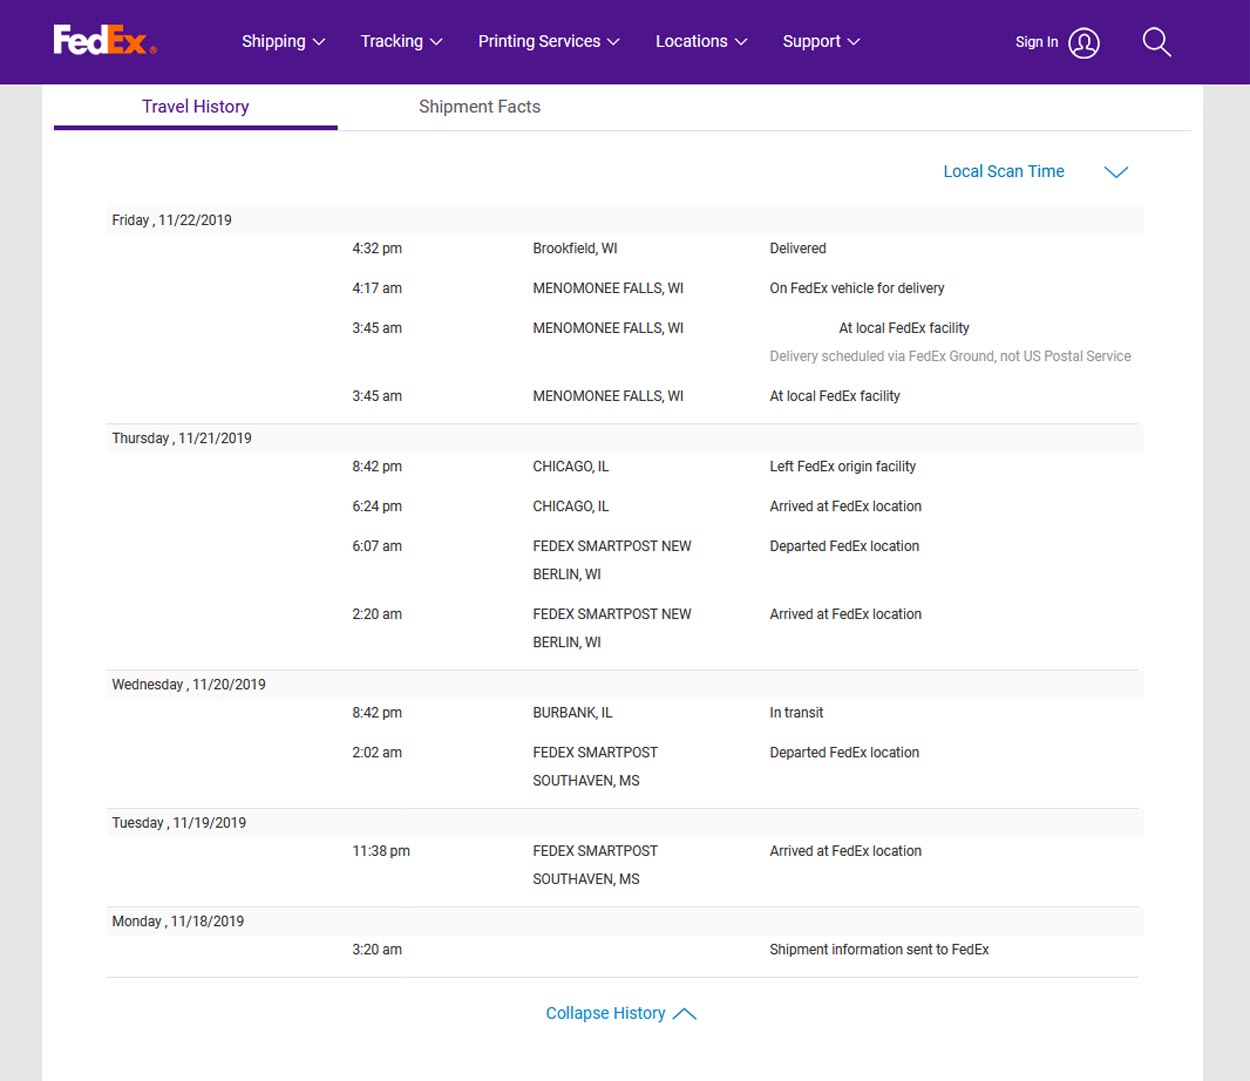Click the Sign In user avatar icon

(1084, 42)
